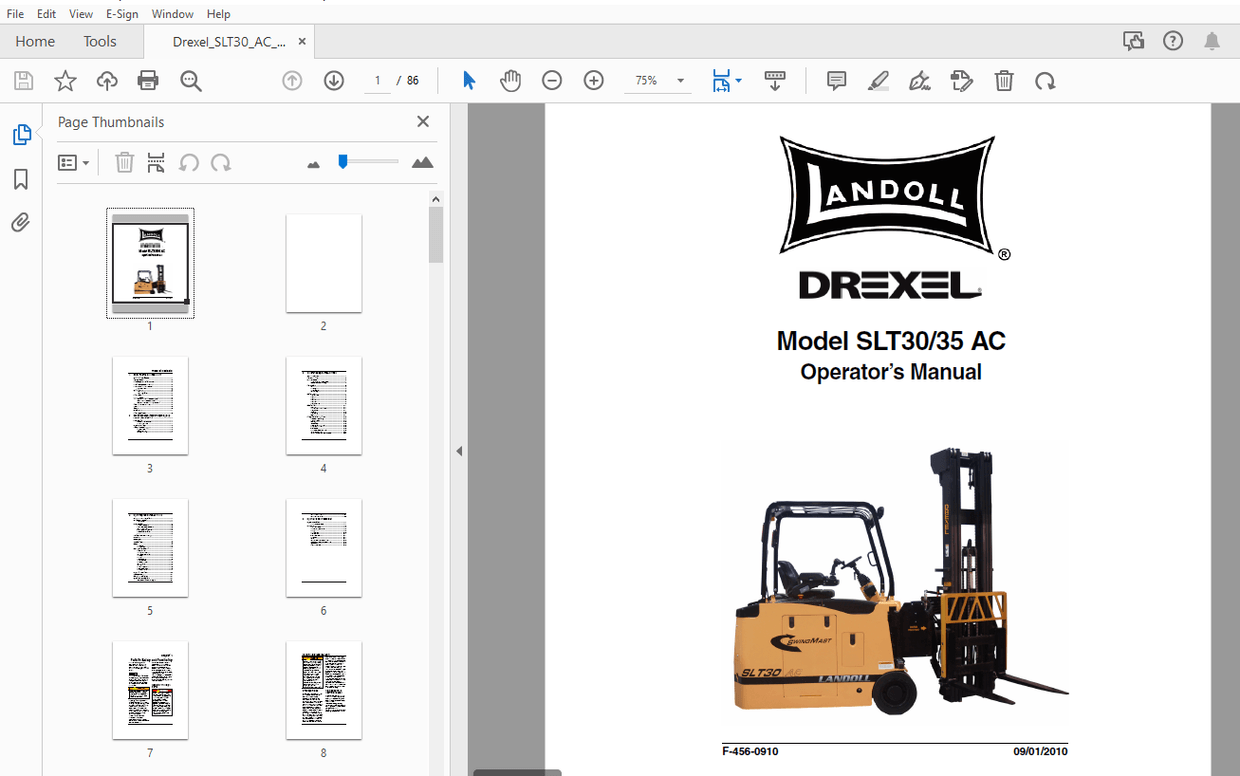Image resolution: width=1240 pixels, height=776 pixels.
Task: Switch to the Tools tab
Action: click(99, 41)
